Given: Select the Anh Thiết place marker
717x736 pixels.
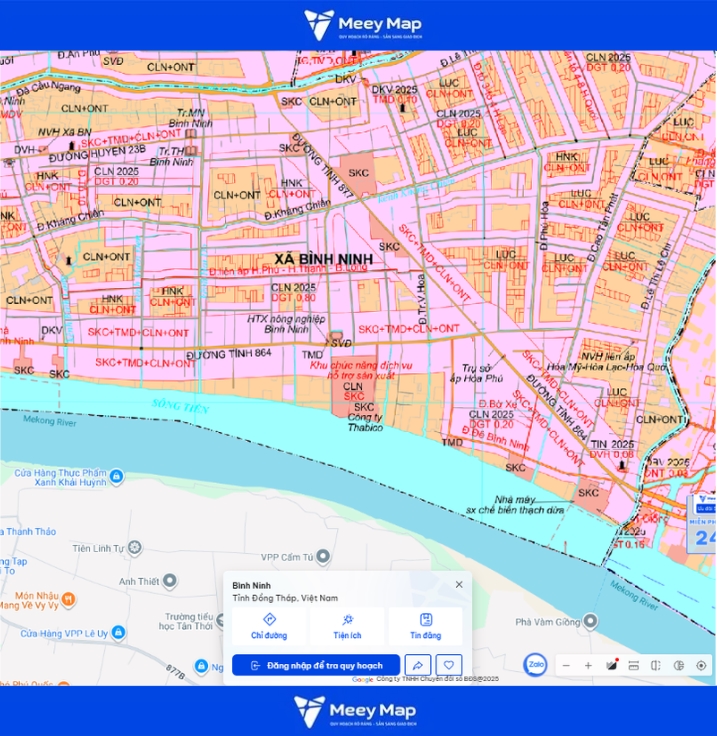Looking at the screenshot, I should coord(169,581).
